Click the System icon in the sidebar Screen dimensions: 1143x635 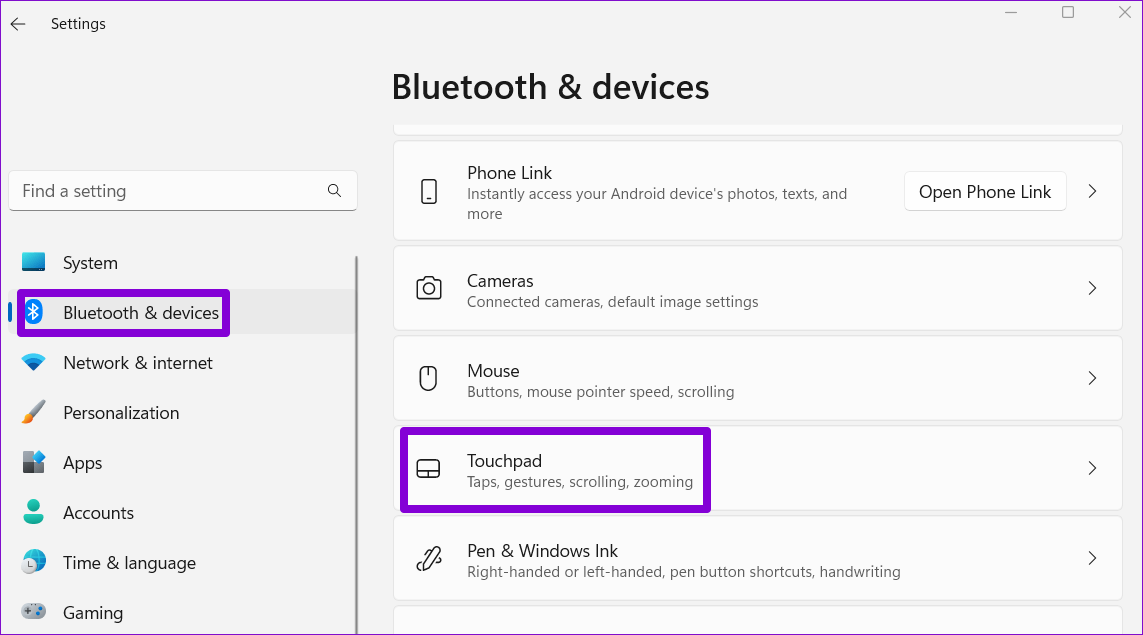(x=33, y=262)
